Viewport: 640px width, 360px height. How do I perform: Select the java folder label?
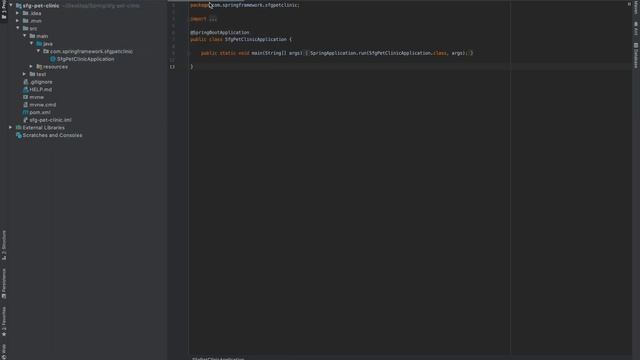point(48,44)
